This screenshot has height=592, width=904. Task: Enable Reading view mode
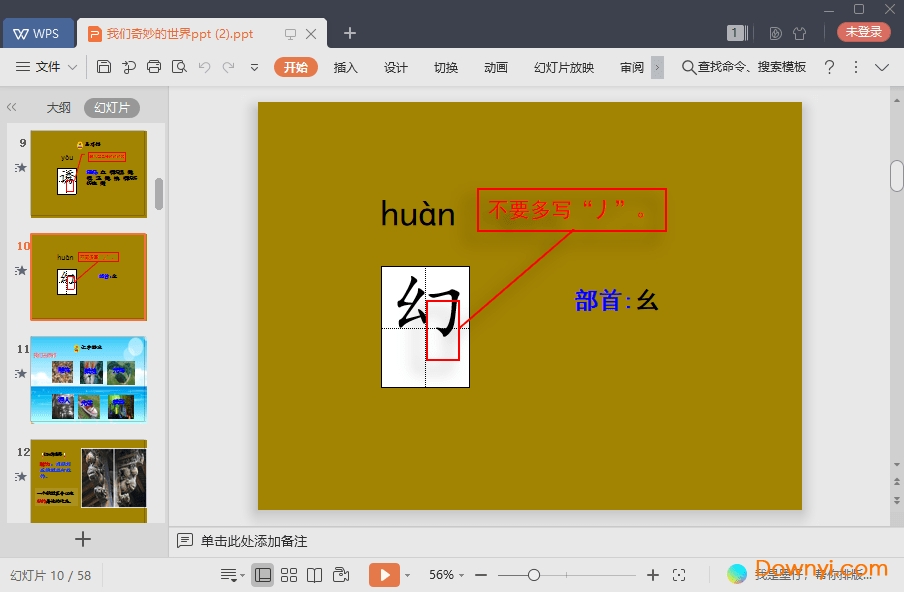[x=313, y=575]
